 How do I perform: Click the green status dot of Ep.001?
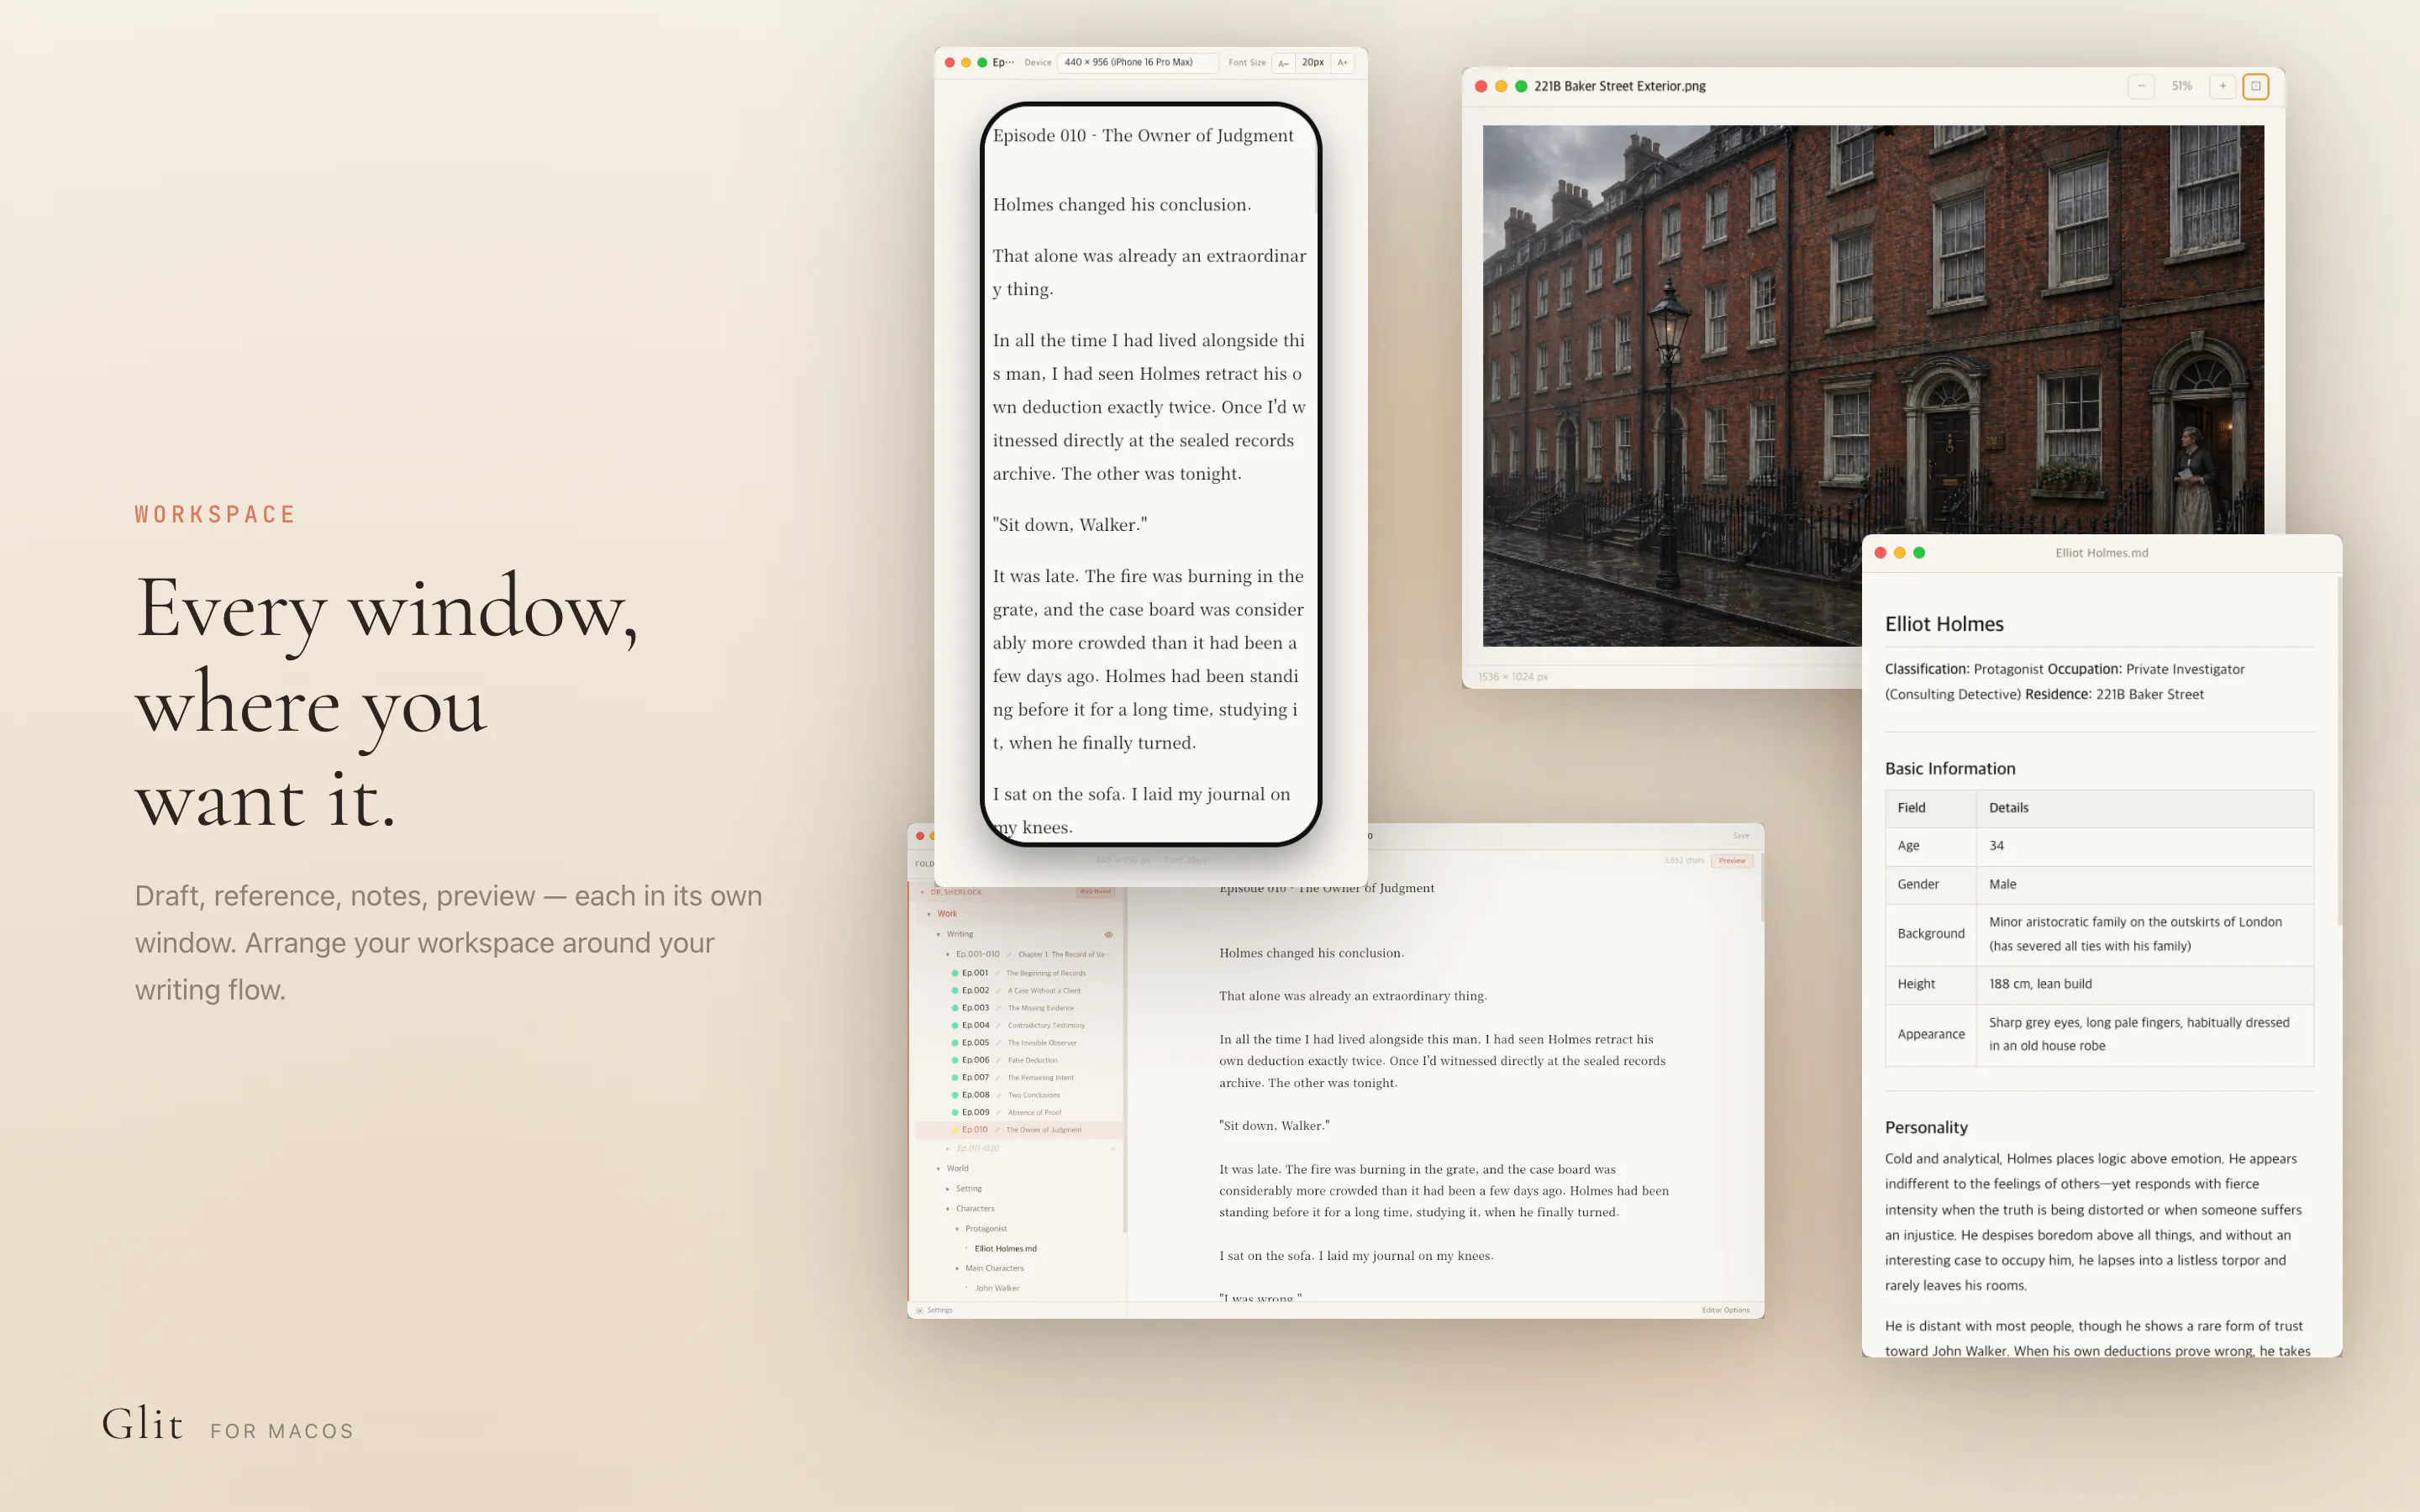click(955, 973)
